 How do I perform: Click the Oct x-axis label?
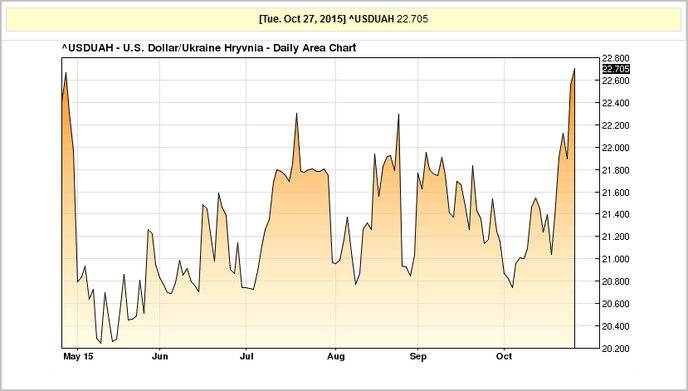[504, 356]
